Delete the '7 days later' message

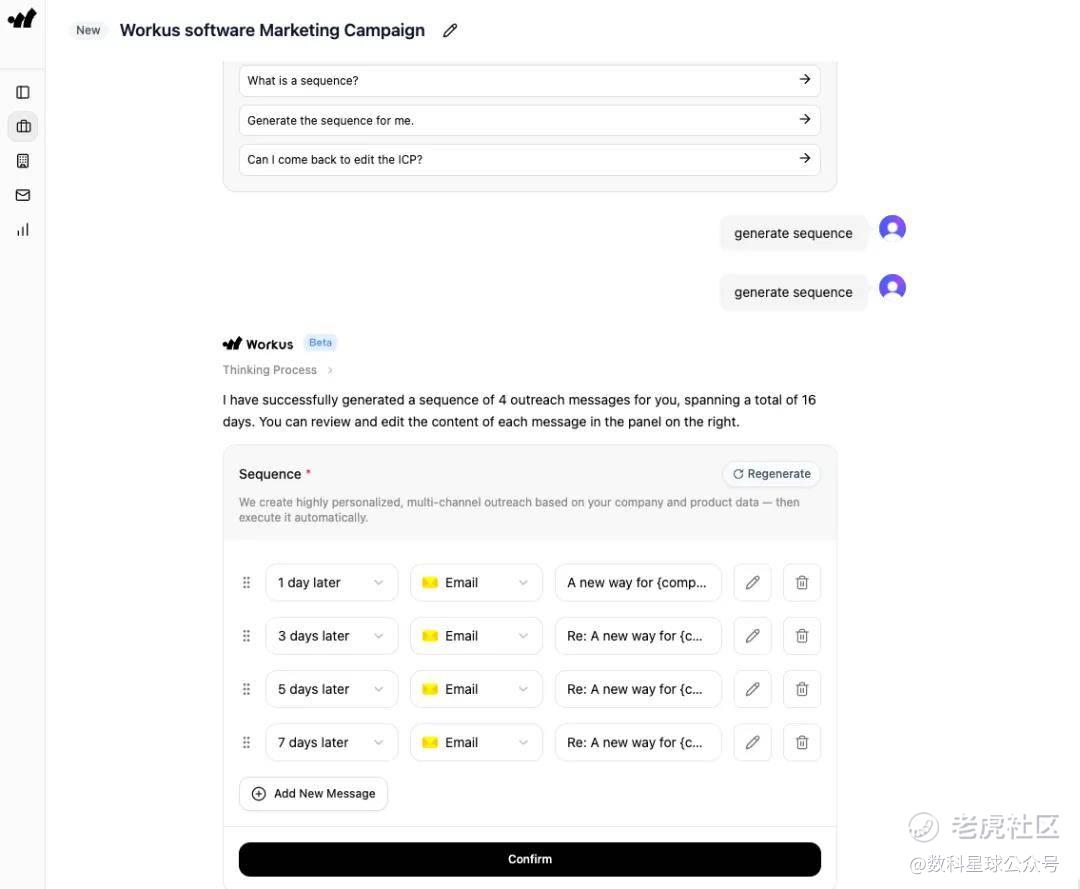pos(802,743)
